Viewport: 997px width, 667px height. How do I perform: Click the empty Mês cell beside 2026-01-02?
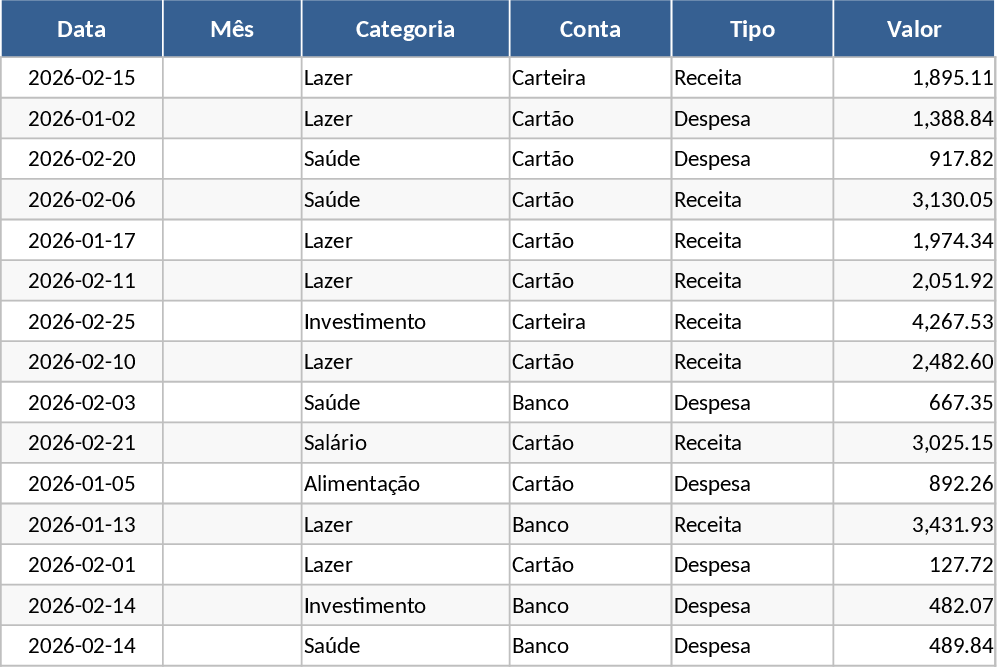(x=232, y=119)
